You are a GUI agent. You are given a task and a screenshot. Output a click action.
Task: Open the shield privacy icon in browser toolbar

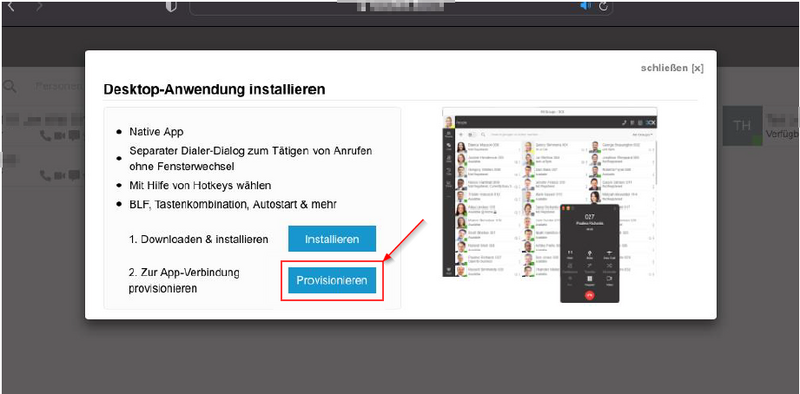tap(171, 7)
